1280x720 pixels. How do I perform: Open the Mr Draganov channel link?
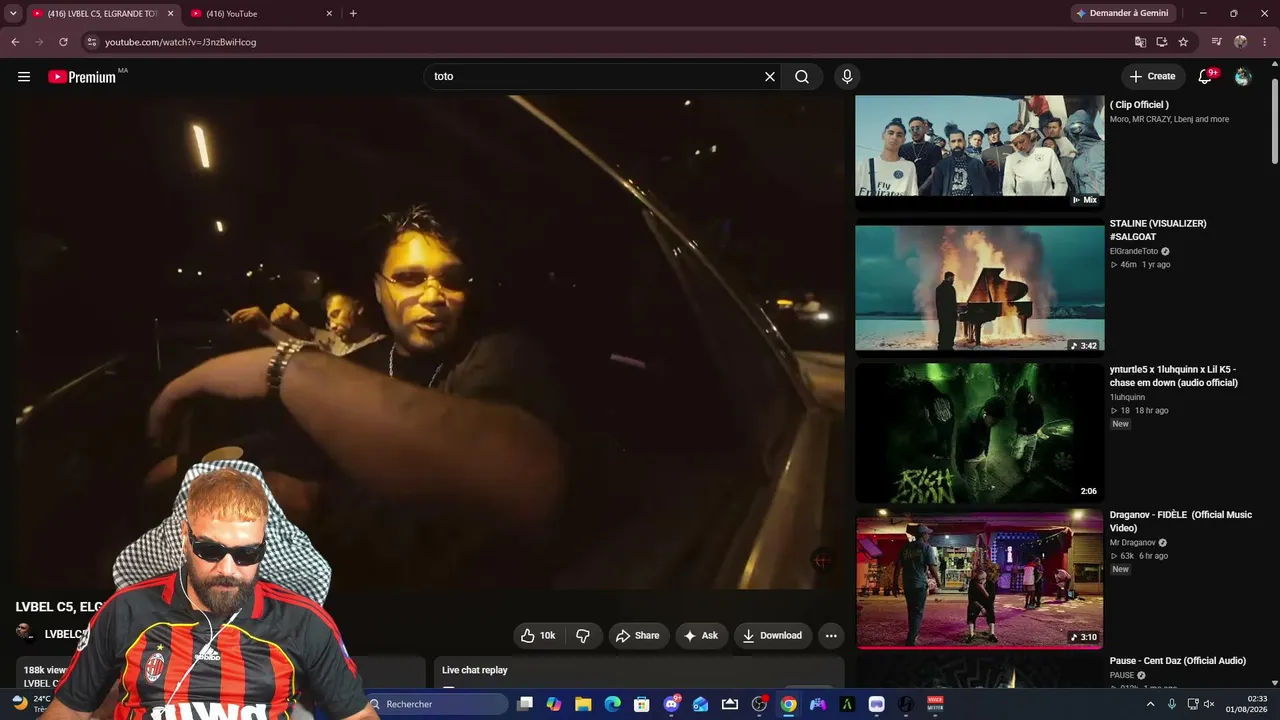pos(1133,543)
